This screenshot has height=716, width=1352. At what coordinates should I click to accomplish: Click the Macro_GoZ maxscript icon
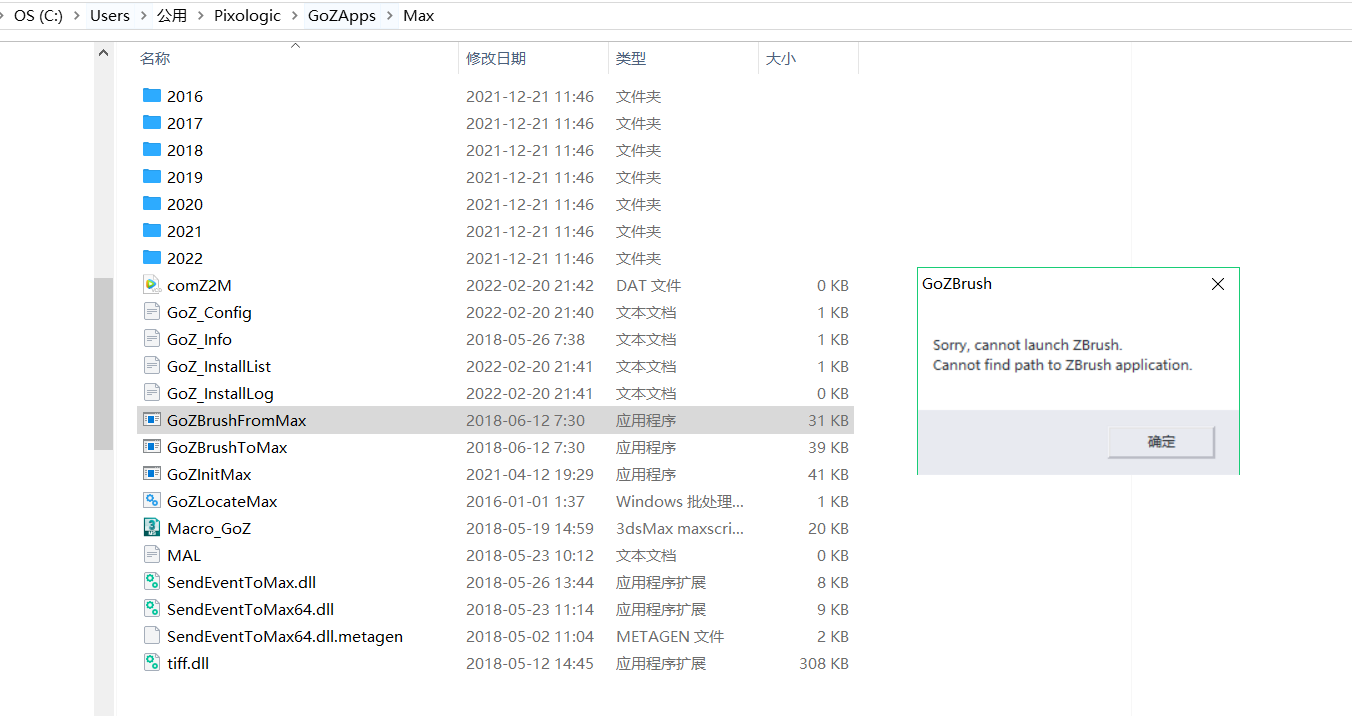pyautogui.click(x=152, y=528)
